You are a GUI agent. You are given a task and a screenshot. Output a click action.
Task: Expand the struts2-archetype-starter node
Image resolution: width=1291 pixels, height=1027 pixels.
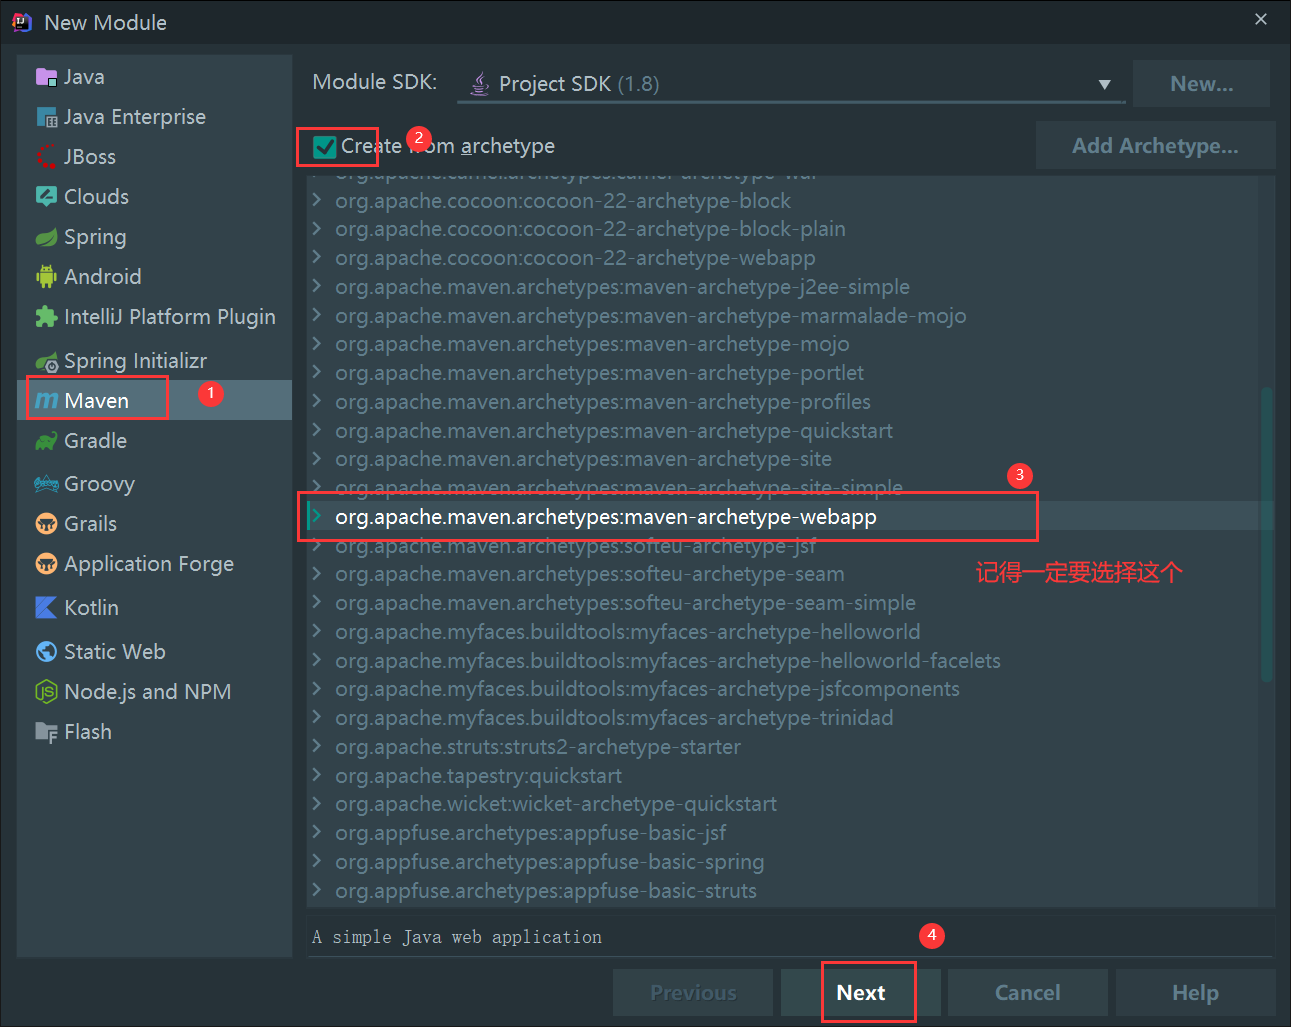pyautogui.click(x=316, y=747)
